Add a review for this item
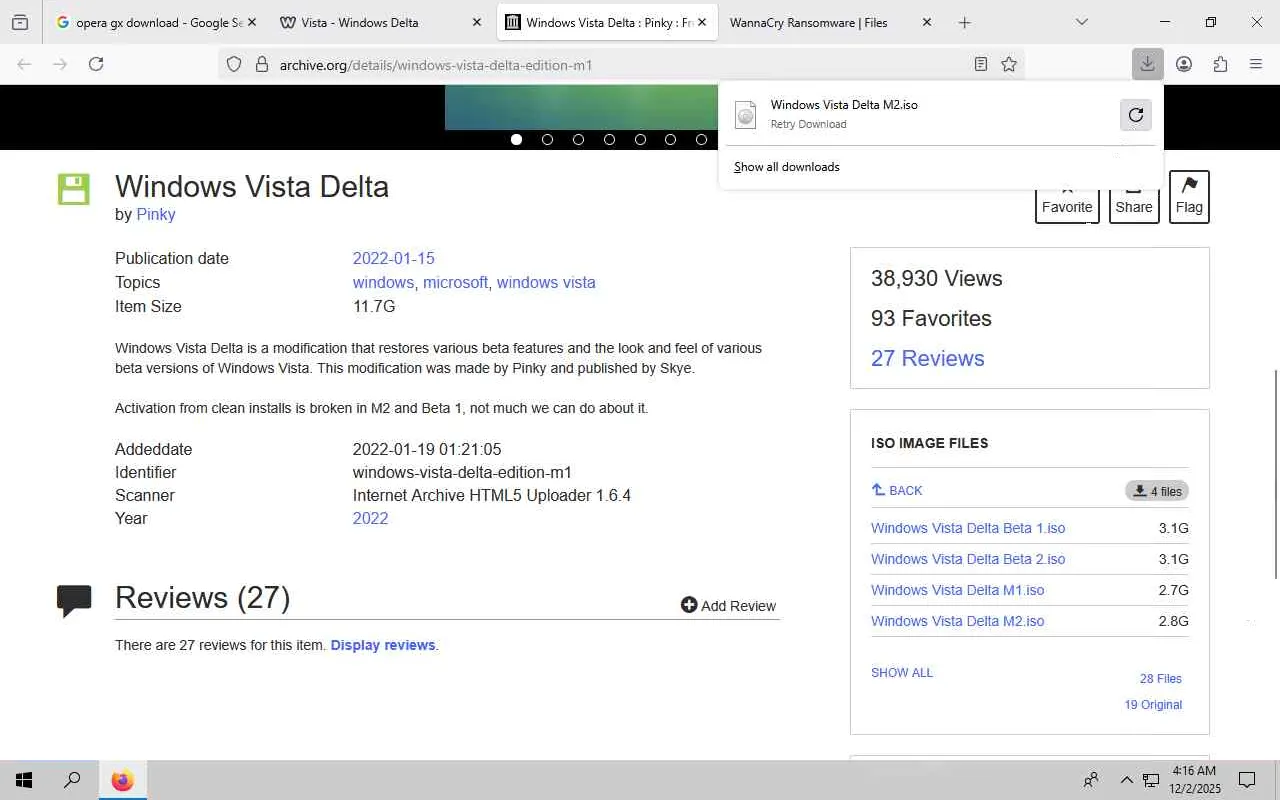 (728, 605)
